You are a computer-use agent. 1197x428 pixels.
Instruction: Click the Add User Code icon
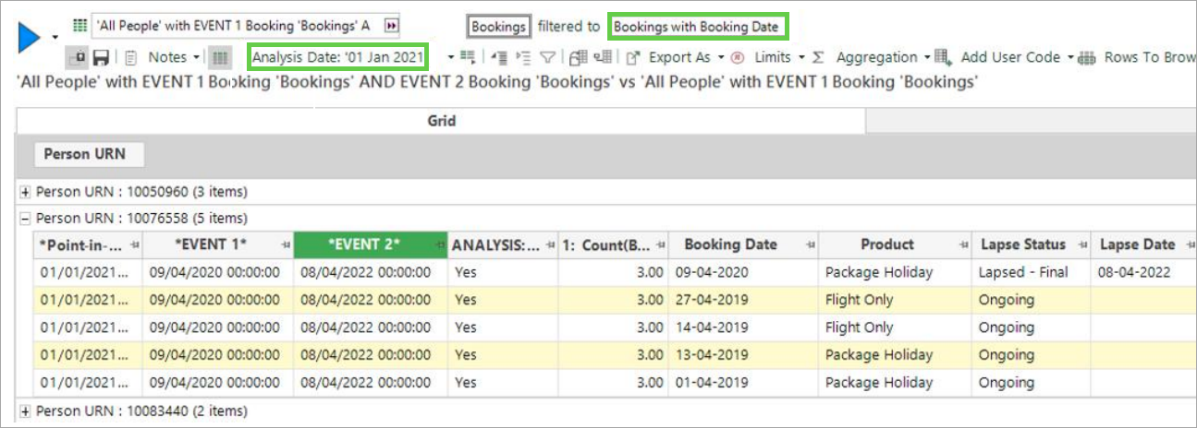pyautogui.click(x=942, y=58)
